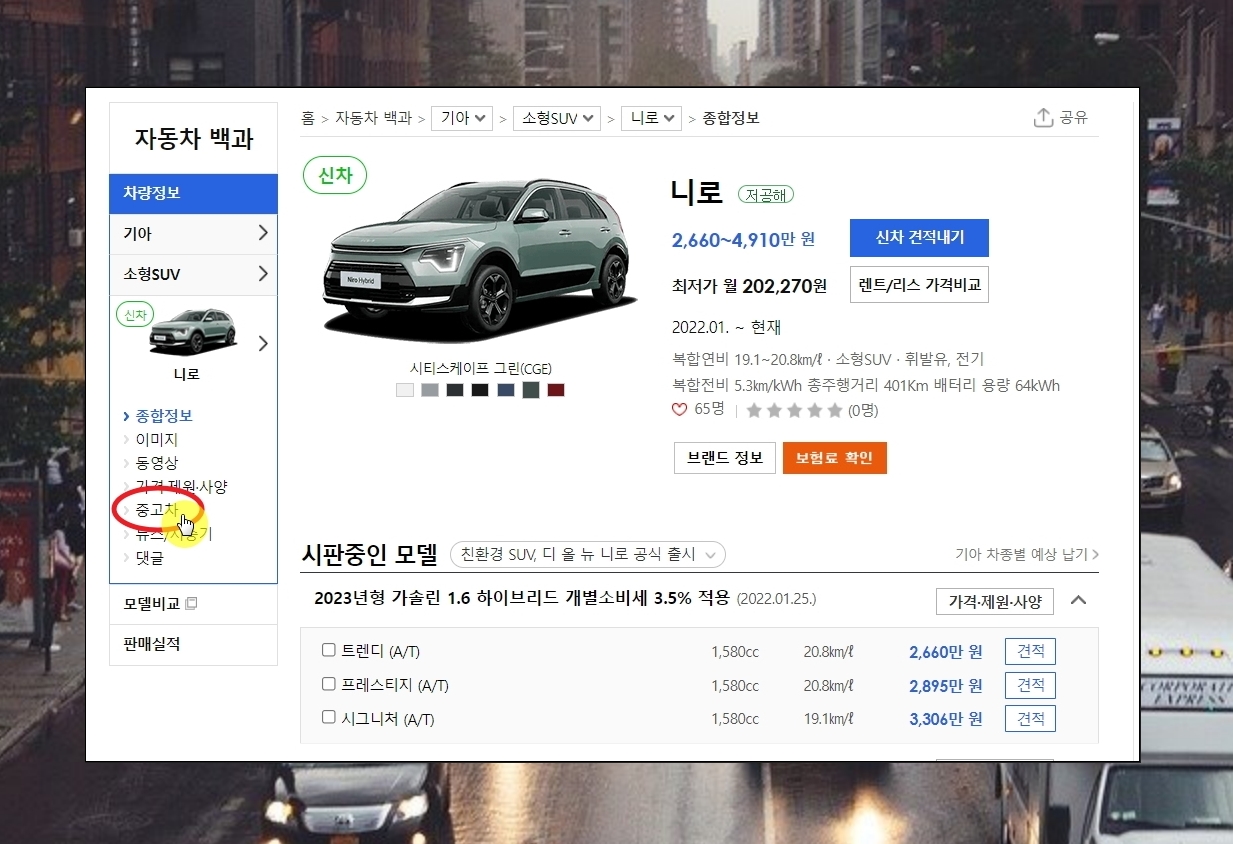
Task: Click 견적 button for 트렌디 row
Action: [1030, 652]
